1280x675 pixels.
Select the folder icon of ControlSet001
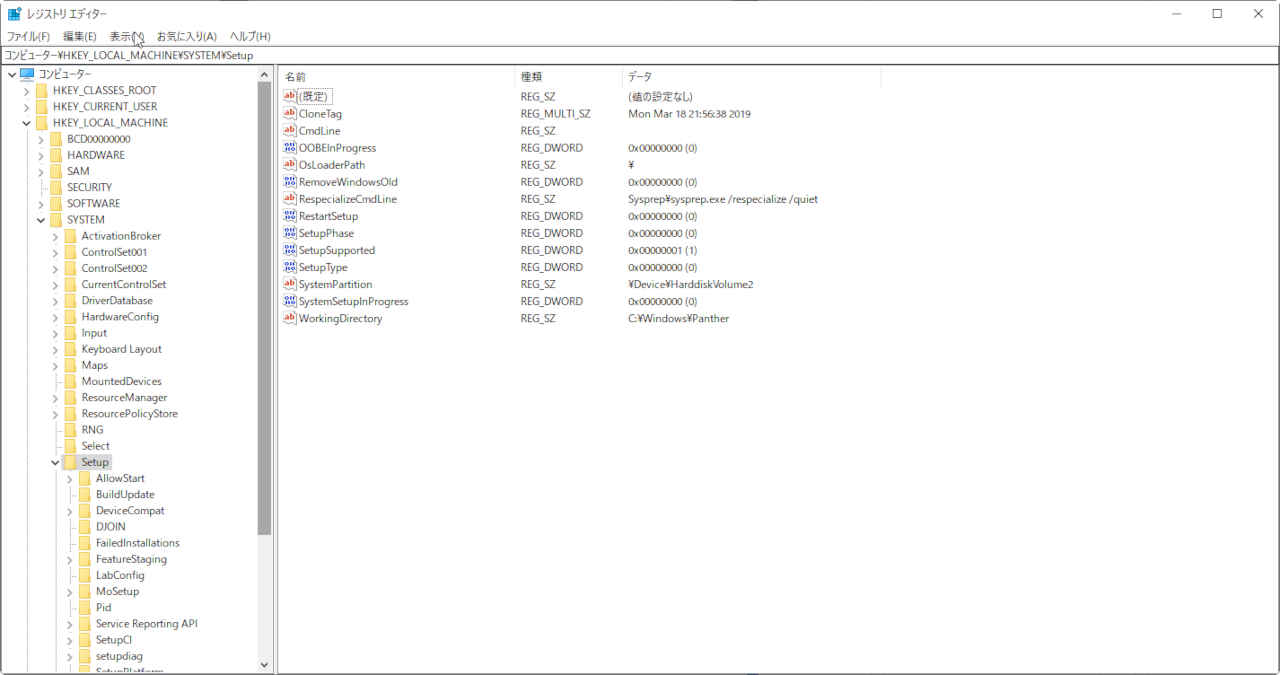coord(70,252)
